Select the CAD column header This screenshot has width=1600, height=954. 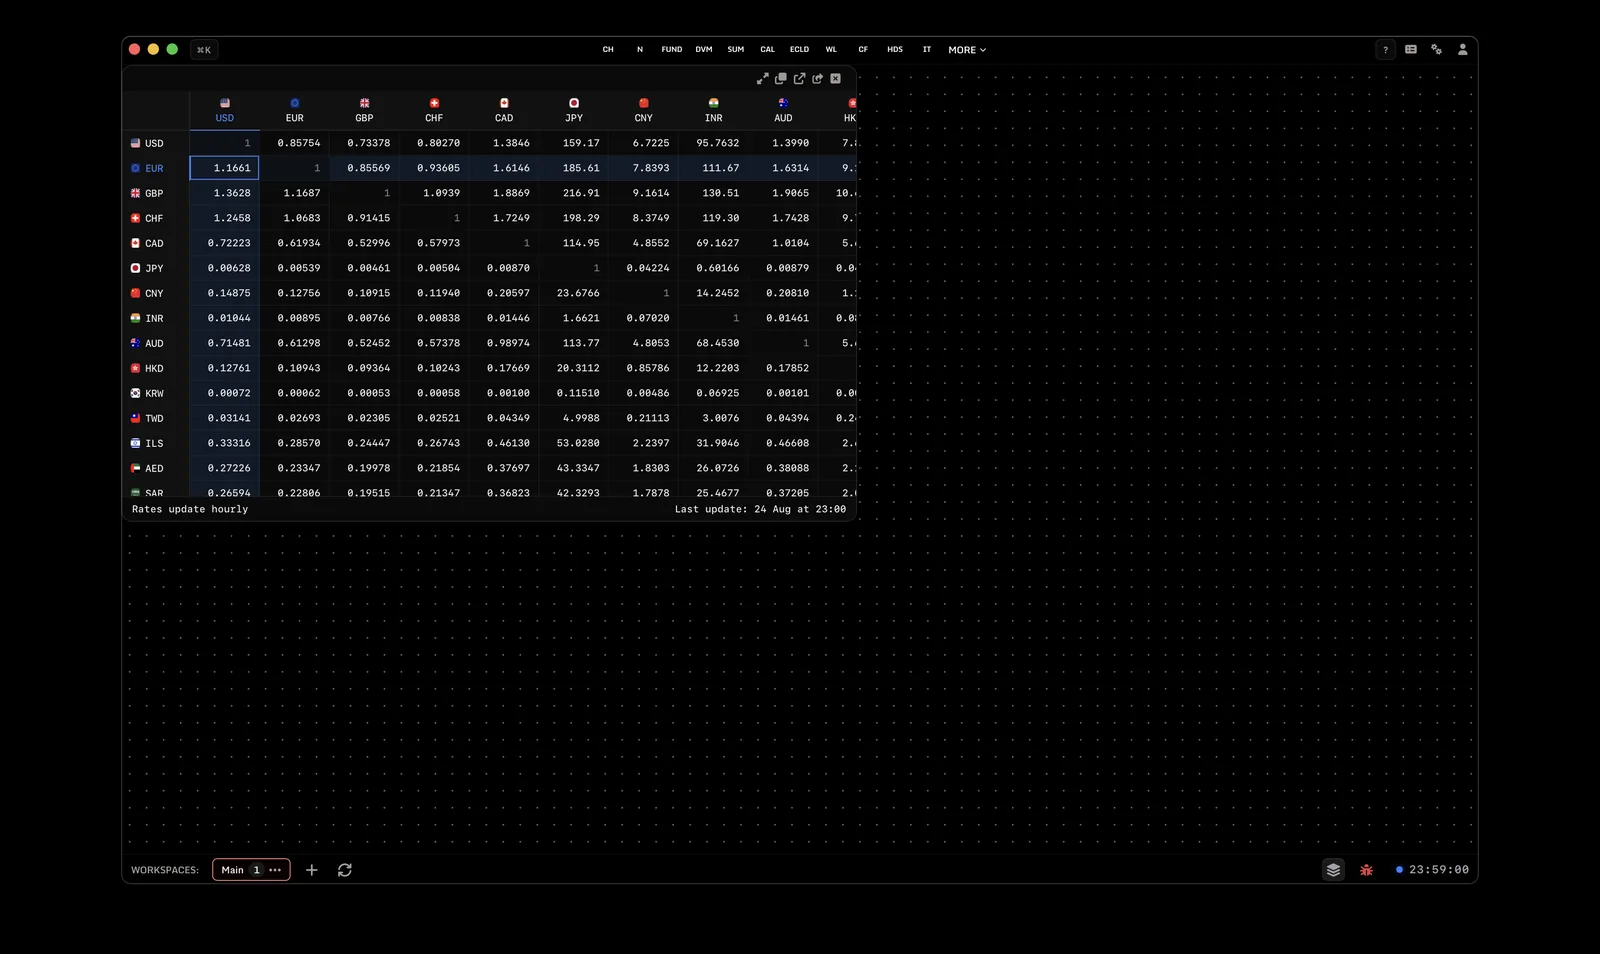(x=504, y=111)
